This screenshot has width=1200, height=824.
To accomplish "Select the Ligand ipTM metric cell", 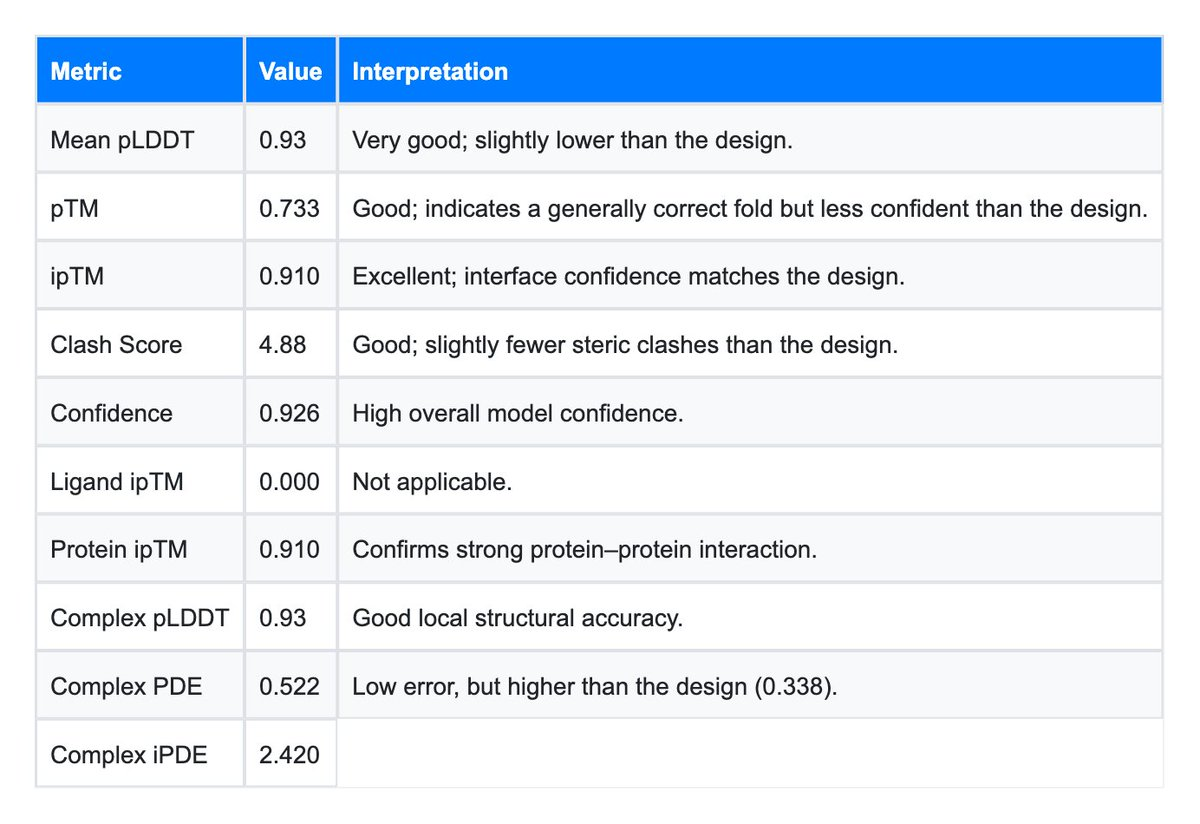I will point(117,482).
